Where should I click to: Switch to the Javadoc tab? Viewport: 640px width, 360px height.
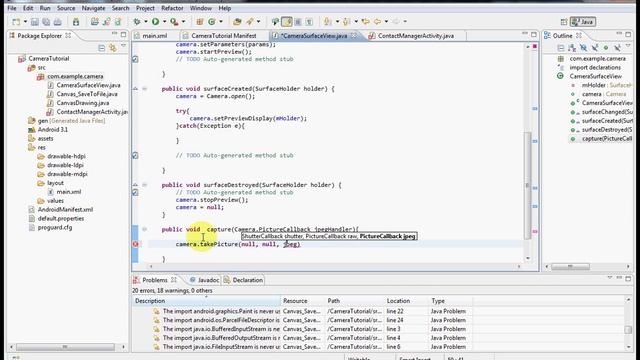(209, 280)
